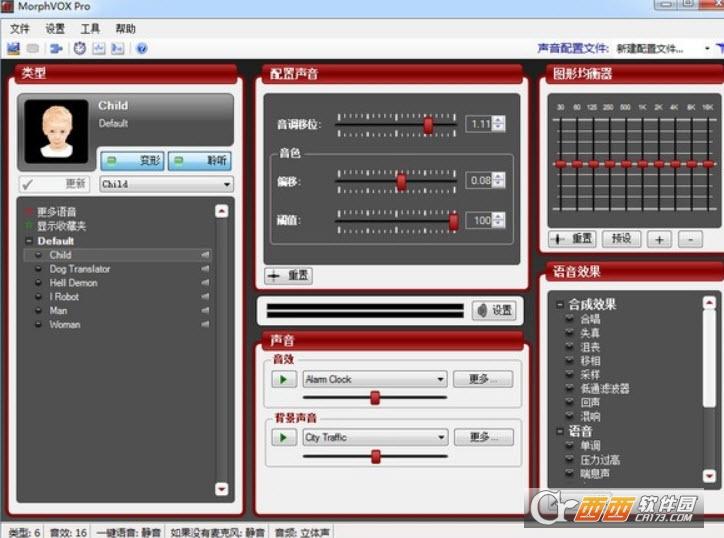Click the chart icon right of clock icon
This screenshot has height=538, width=724.
pyautogui.click(x=99, y=48)
